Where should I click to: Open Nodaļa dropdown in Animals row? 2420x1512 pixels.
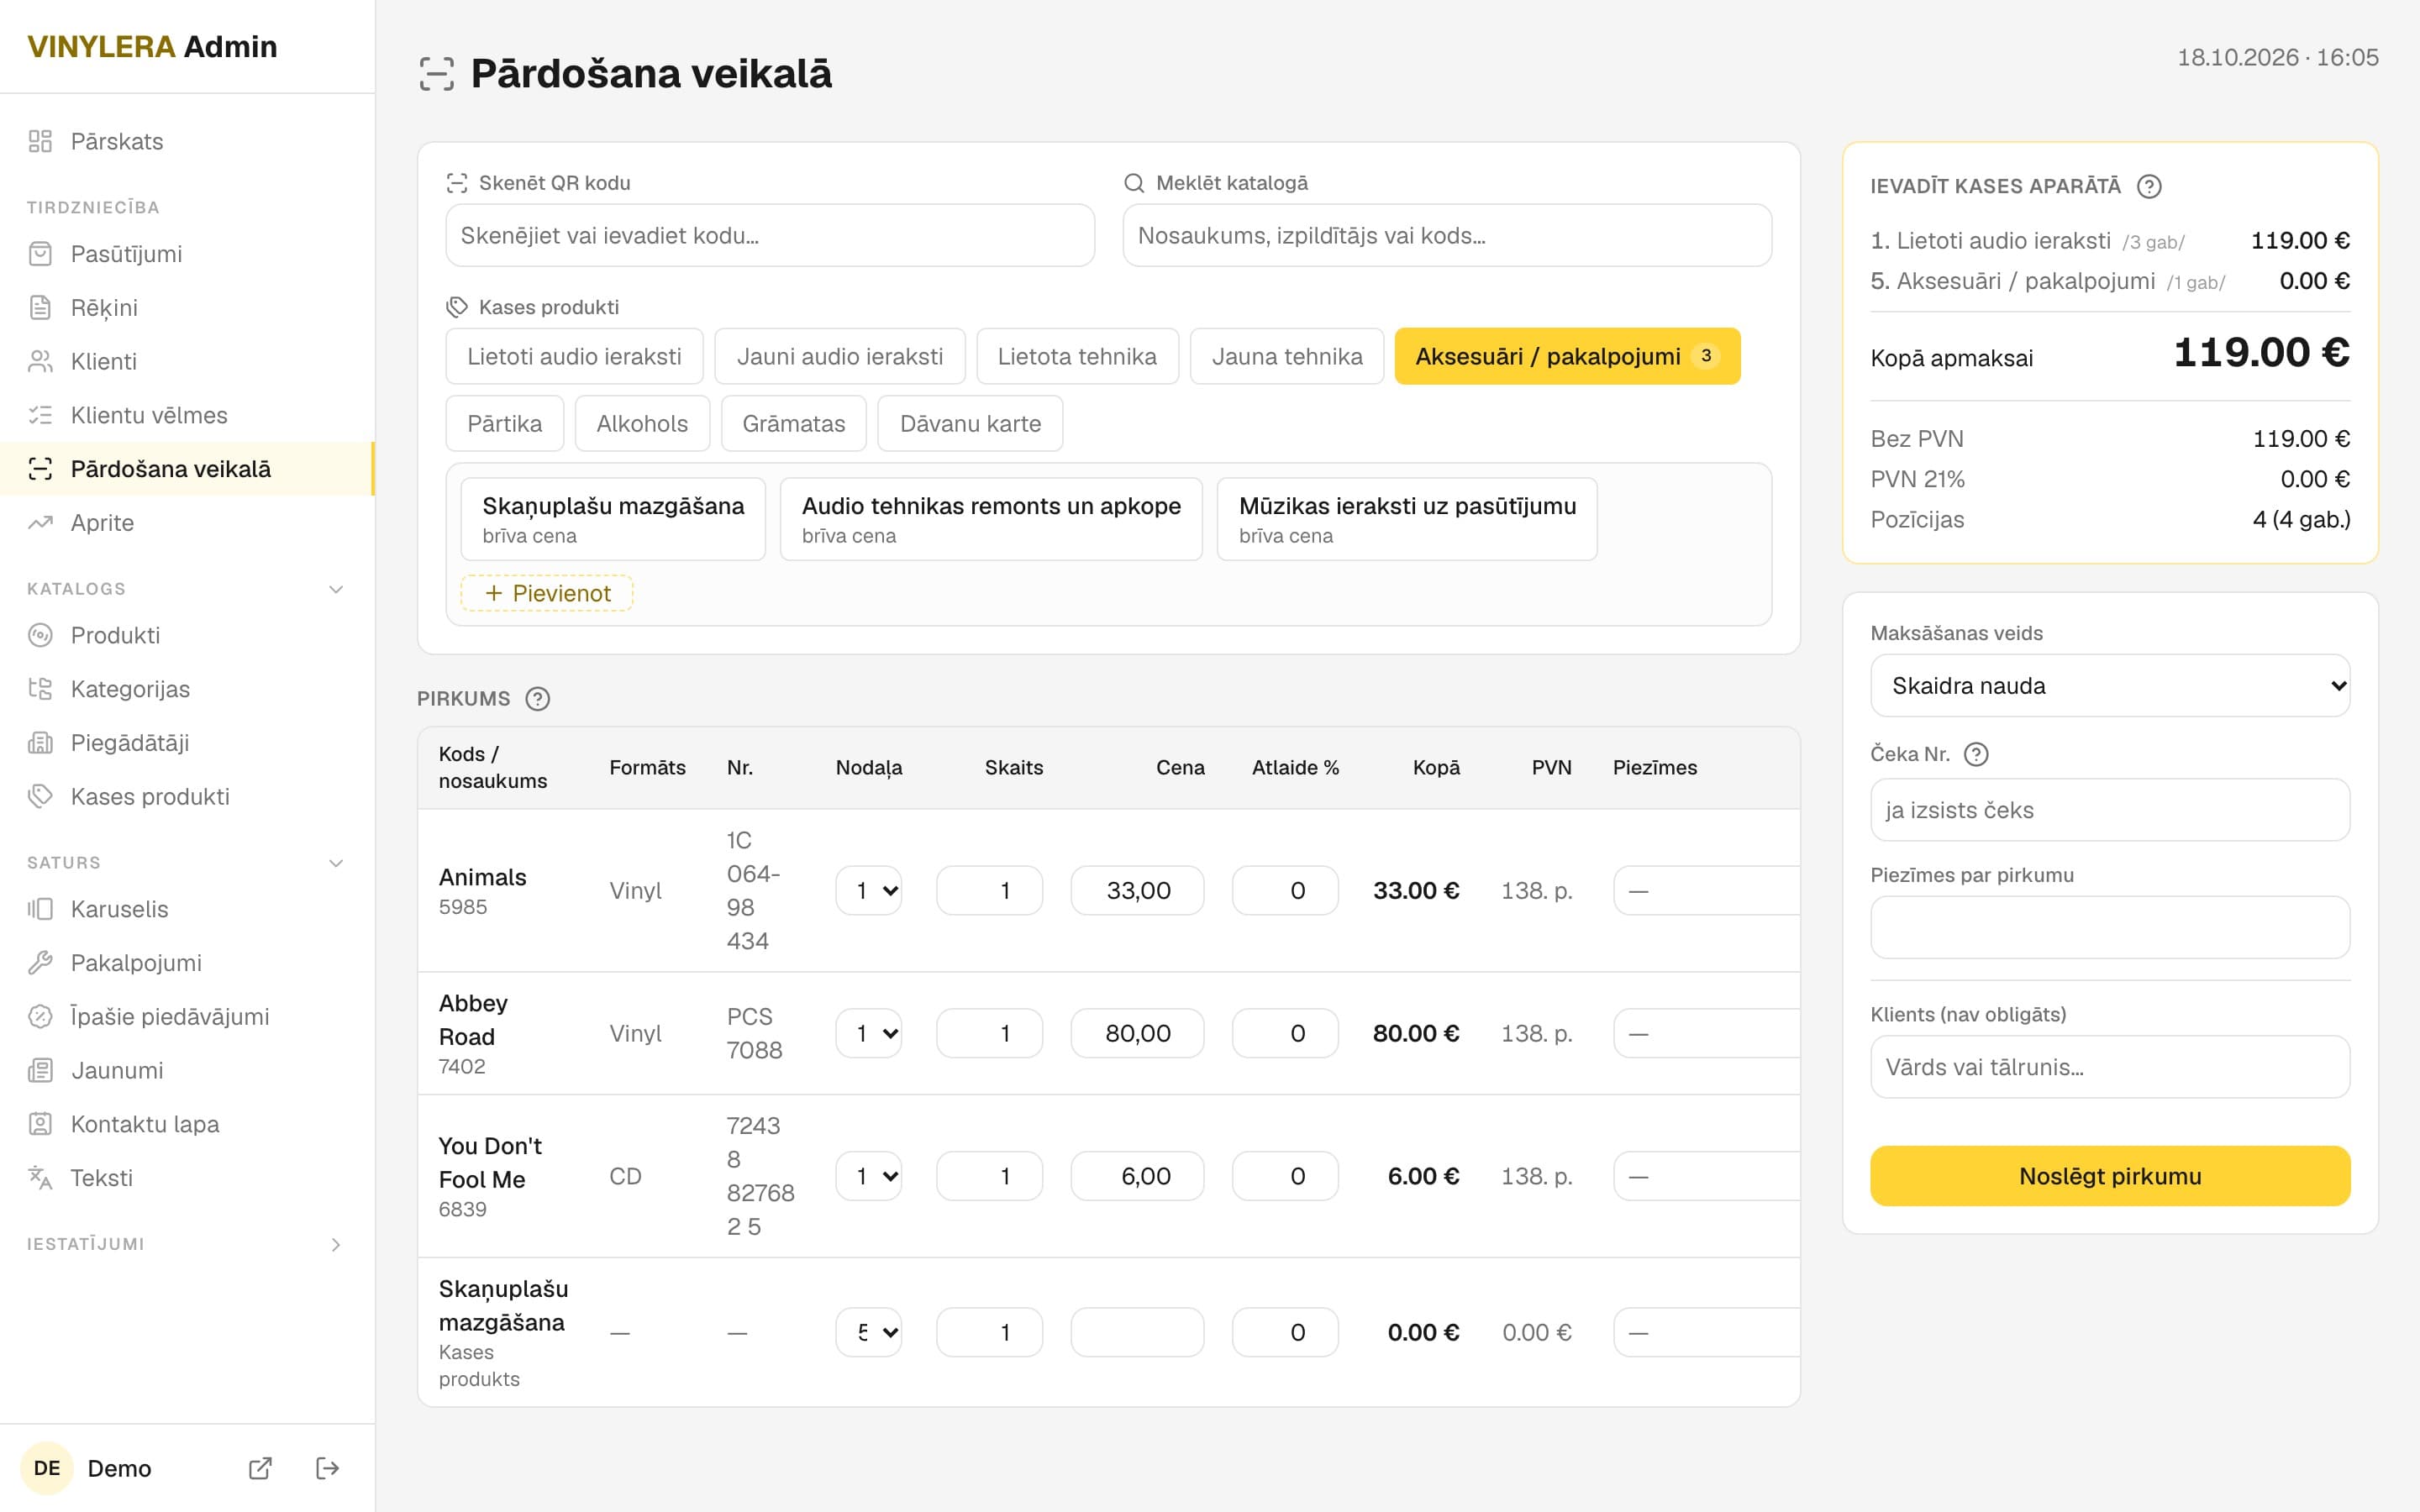pos(869,890)
